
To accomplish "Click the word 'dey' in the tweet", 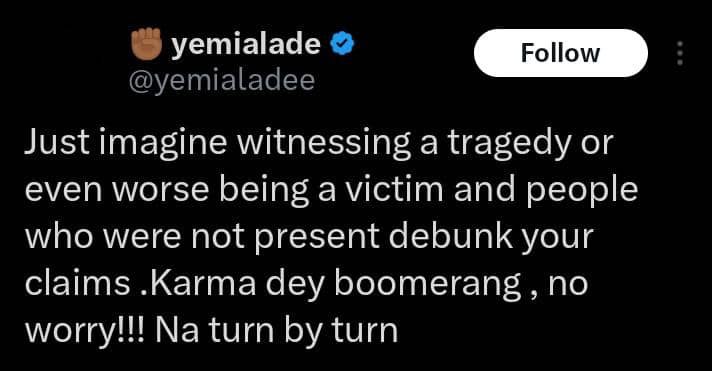I will click(x=295, y=284).
